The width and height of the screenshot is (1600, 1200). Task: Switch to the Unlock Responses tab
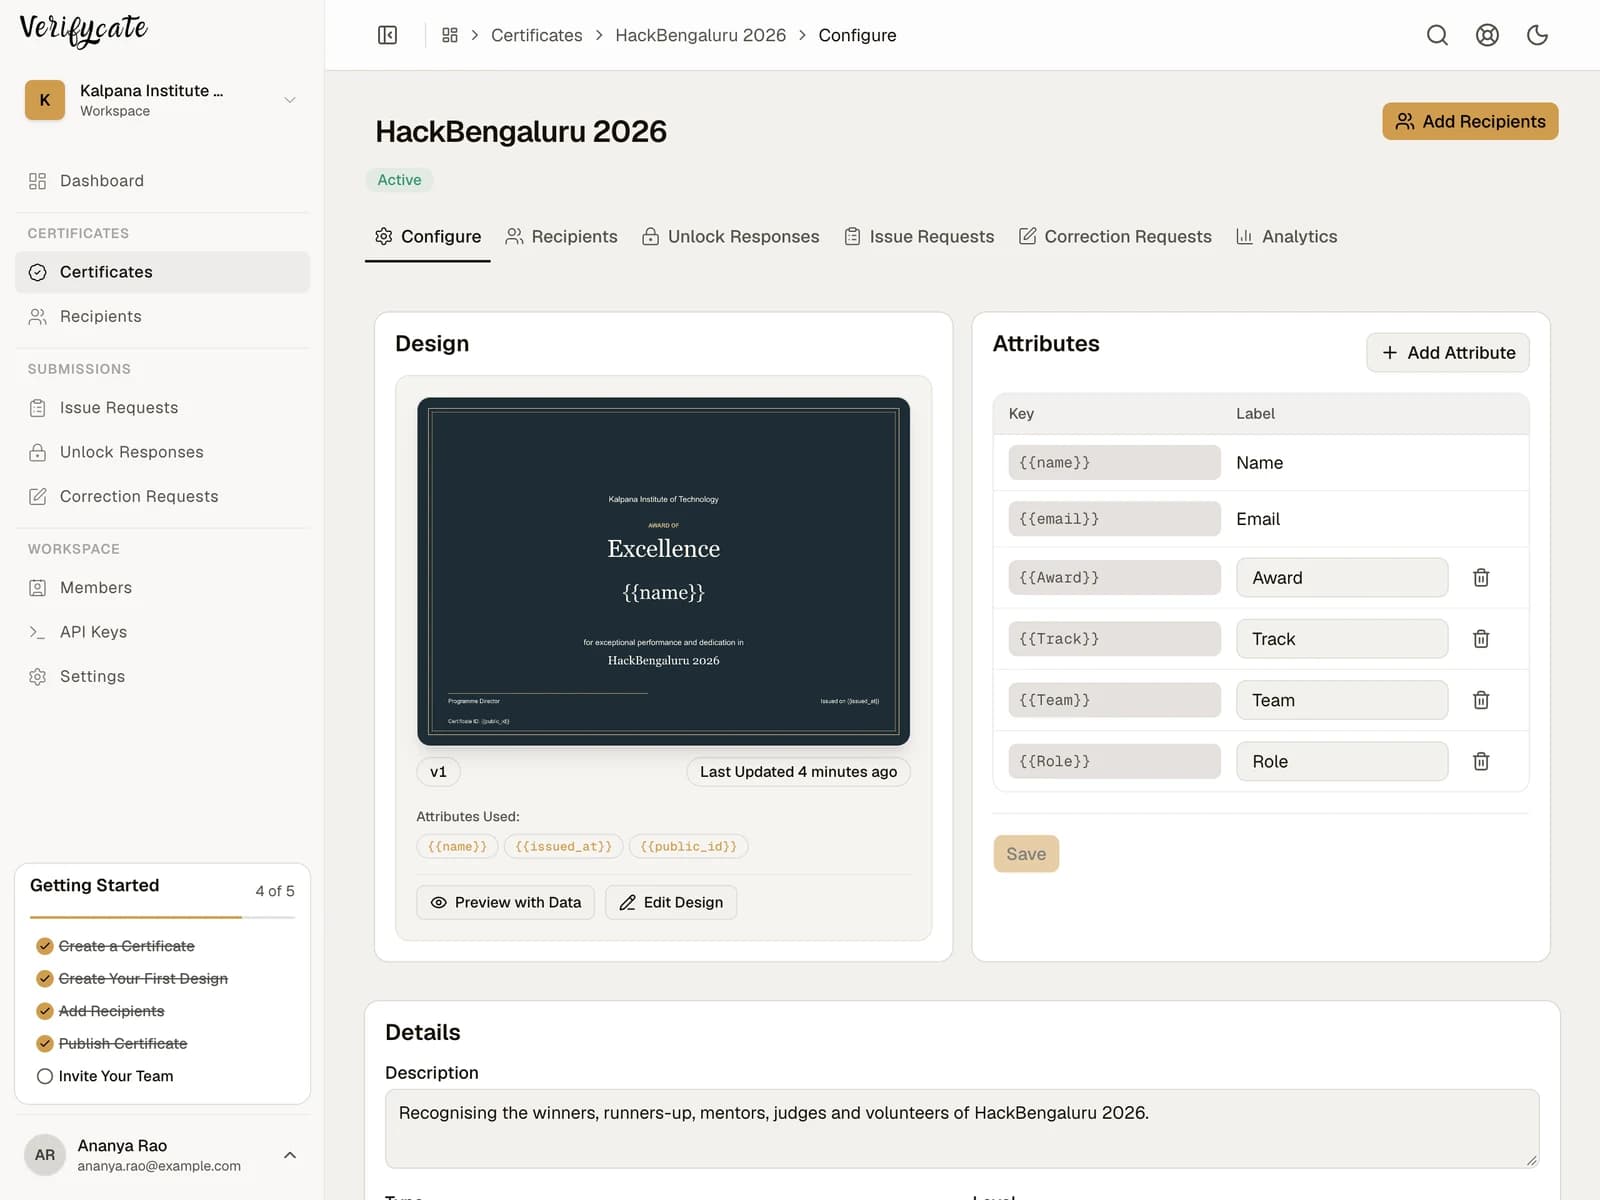click(x=730, y=237)
